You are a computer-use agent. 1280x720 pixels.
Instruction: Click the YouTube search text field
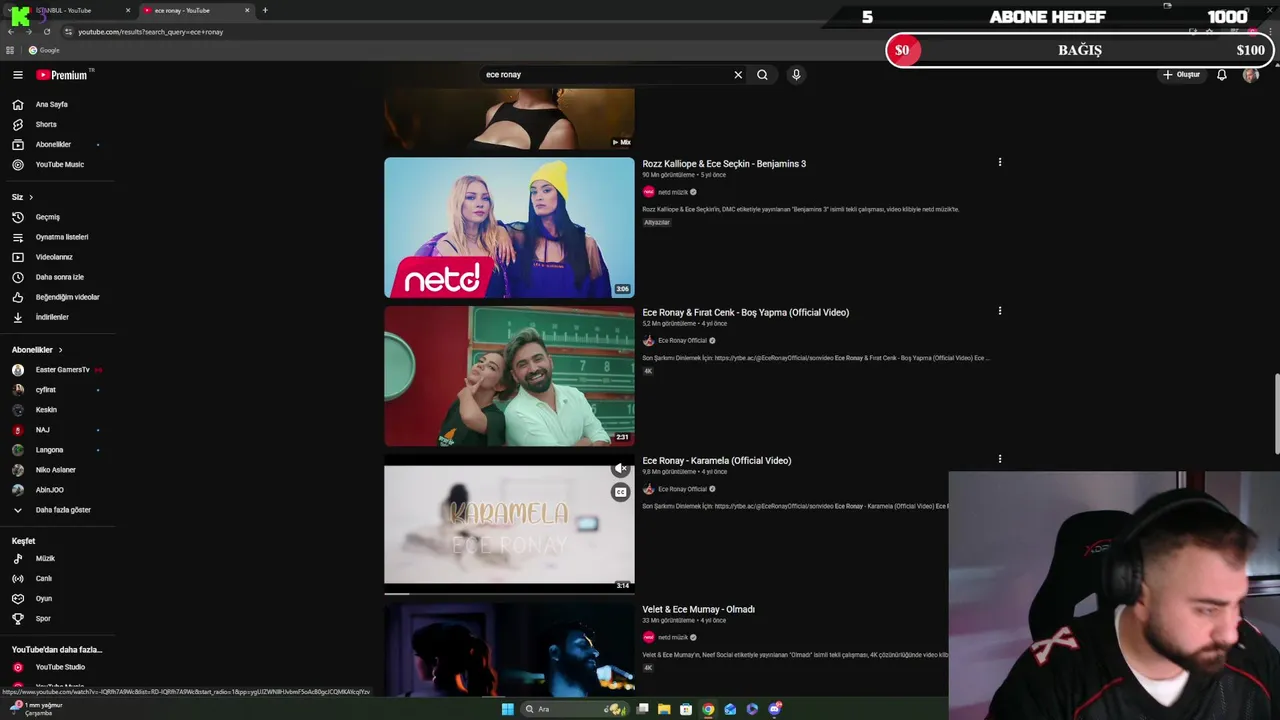click(605, 75)
